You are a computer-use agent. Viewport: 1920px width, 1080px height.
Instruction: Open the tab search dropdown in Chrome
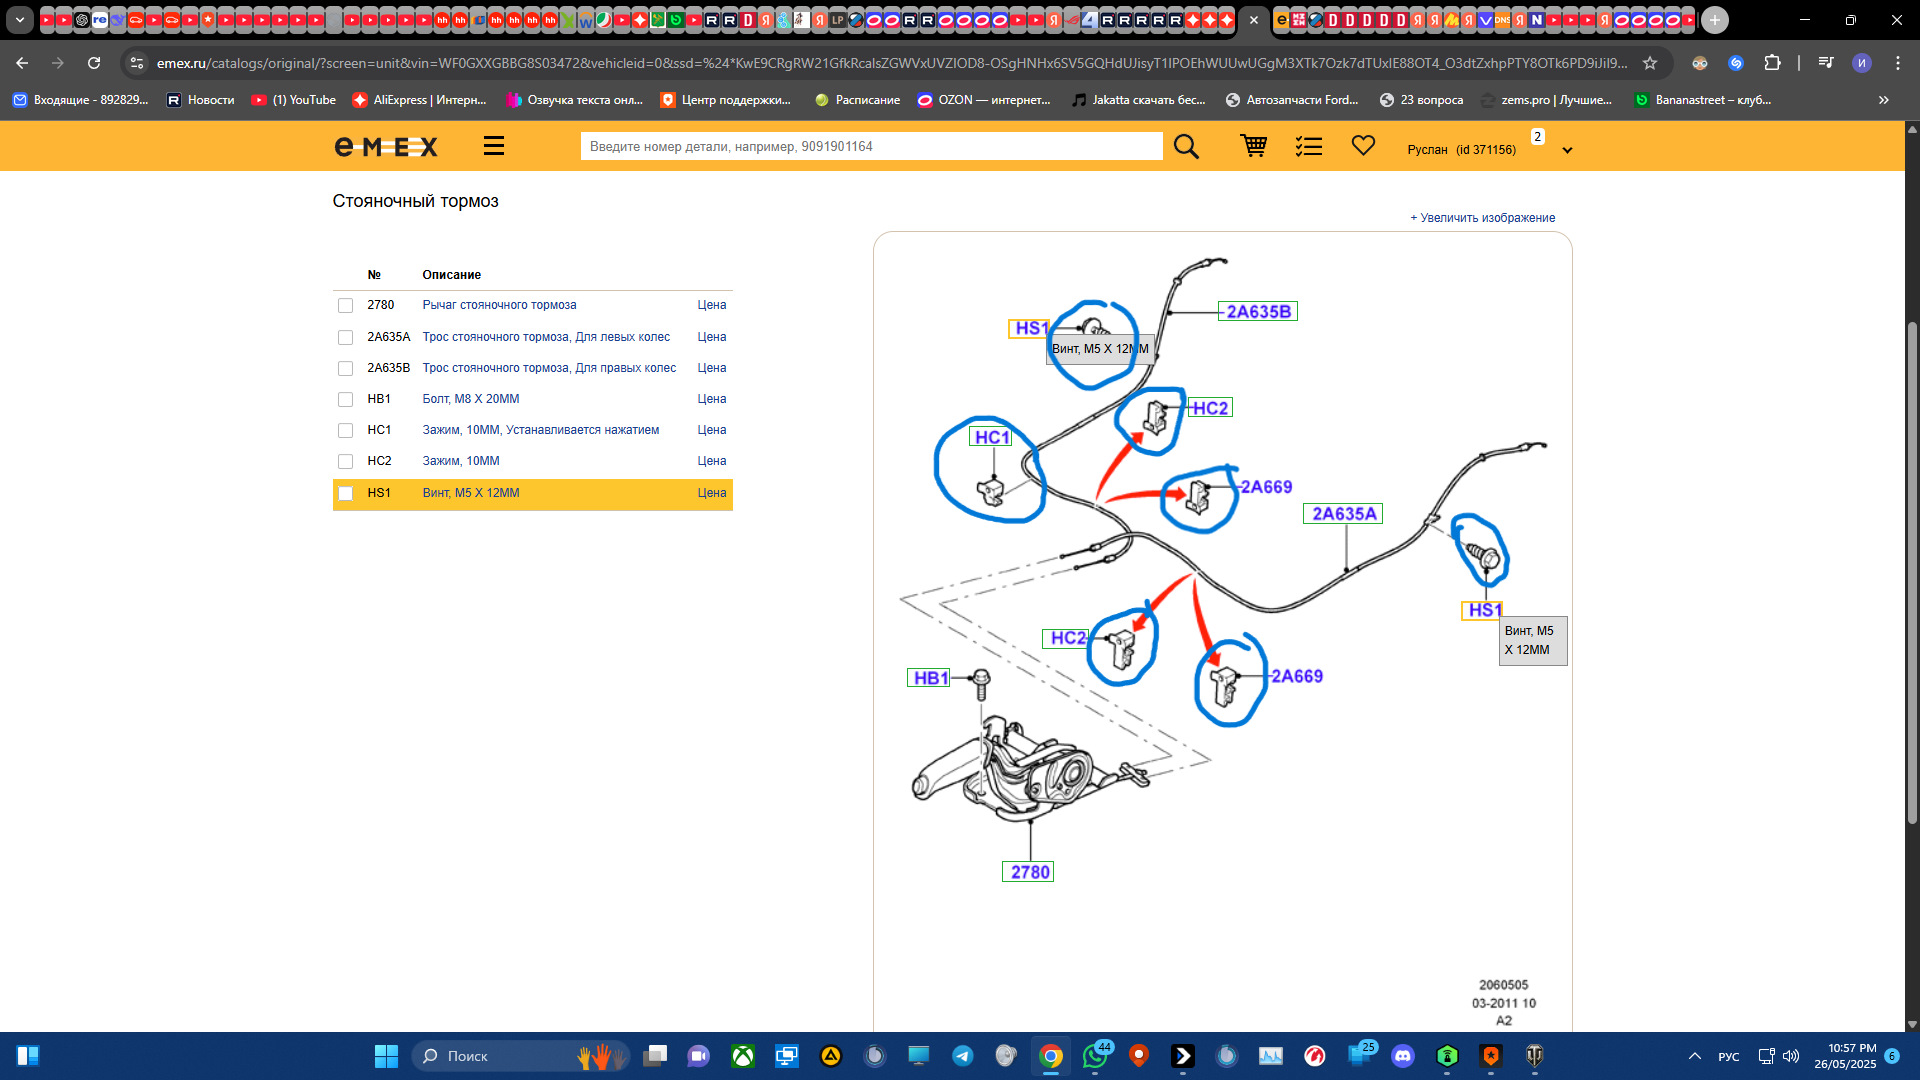[x=19, y=19]
